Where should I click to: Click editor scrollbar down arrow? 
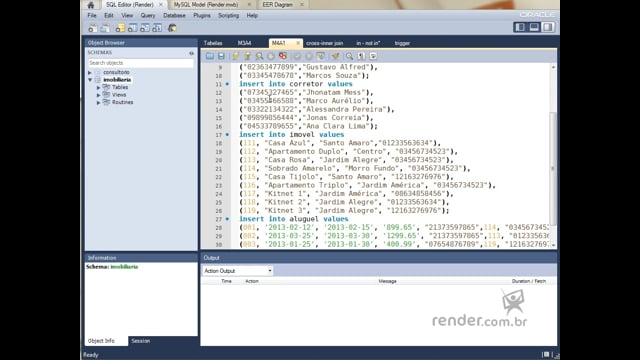pos(553,245)
